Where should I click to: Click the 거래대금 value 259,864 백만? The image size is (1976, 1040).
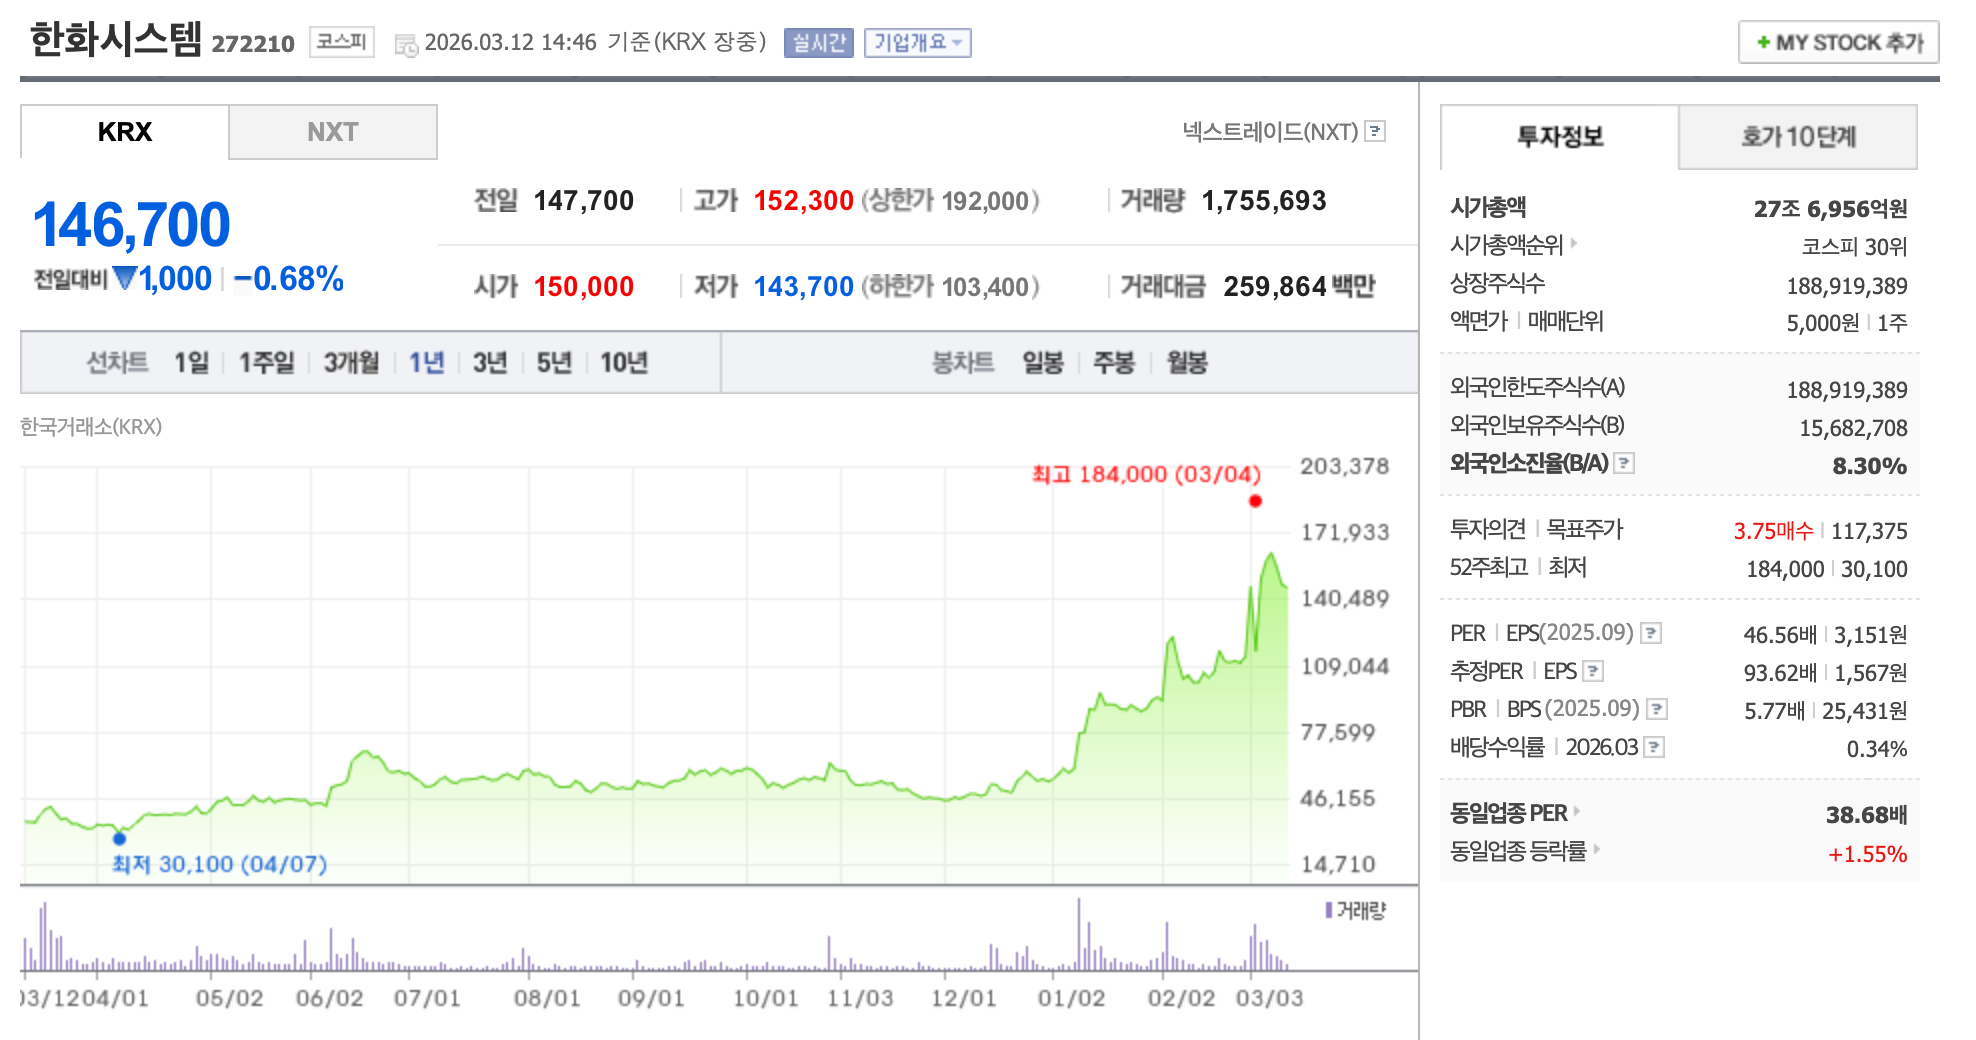click(1300, 287)
